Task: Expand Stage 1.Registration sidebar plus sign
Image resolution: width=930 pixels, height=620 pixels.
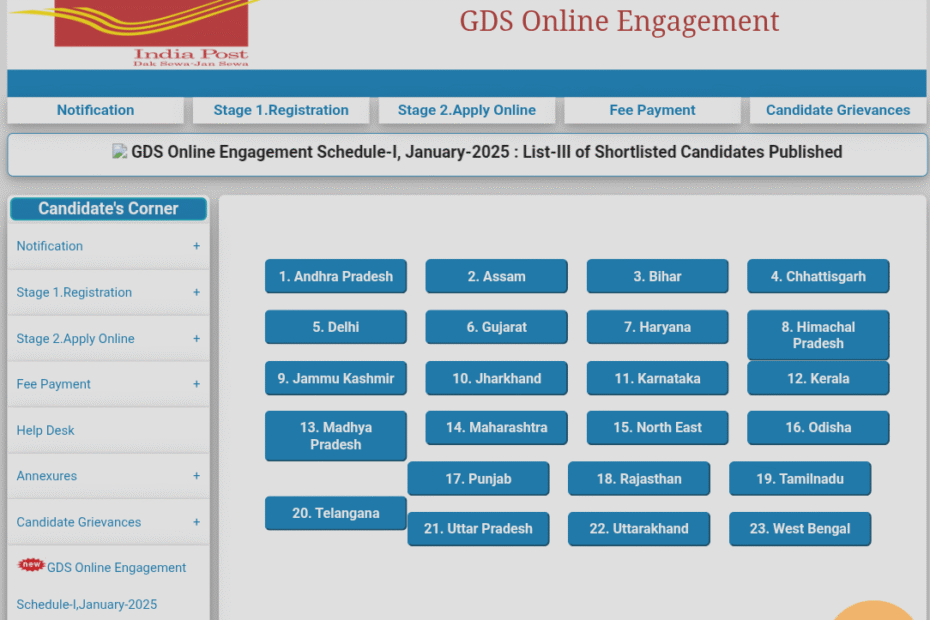Action: (x=196, y=292)
